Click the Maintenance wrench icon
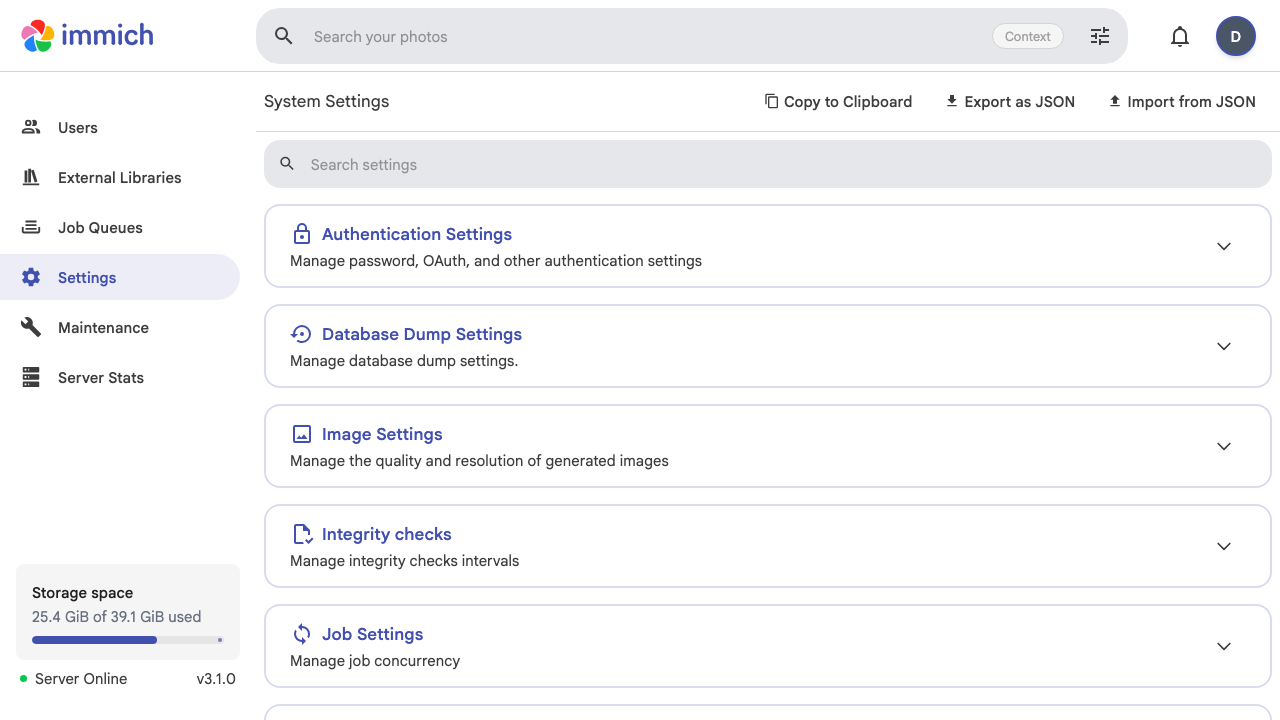 pyautogui.click(x=31, y=327)
